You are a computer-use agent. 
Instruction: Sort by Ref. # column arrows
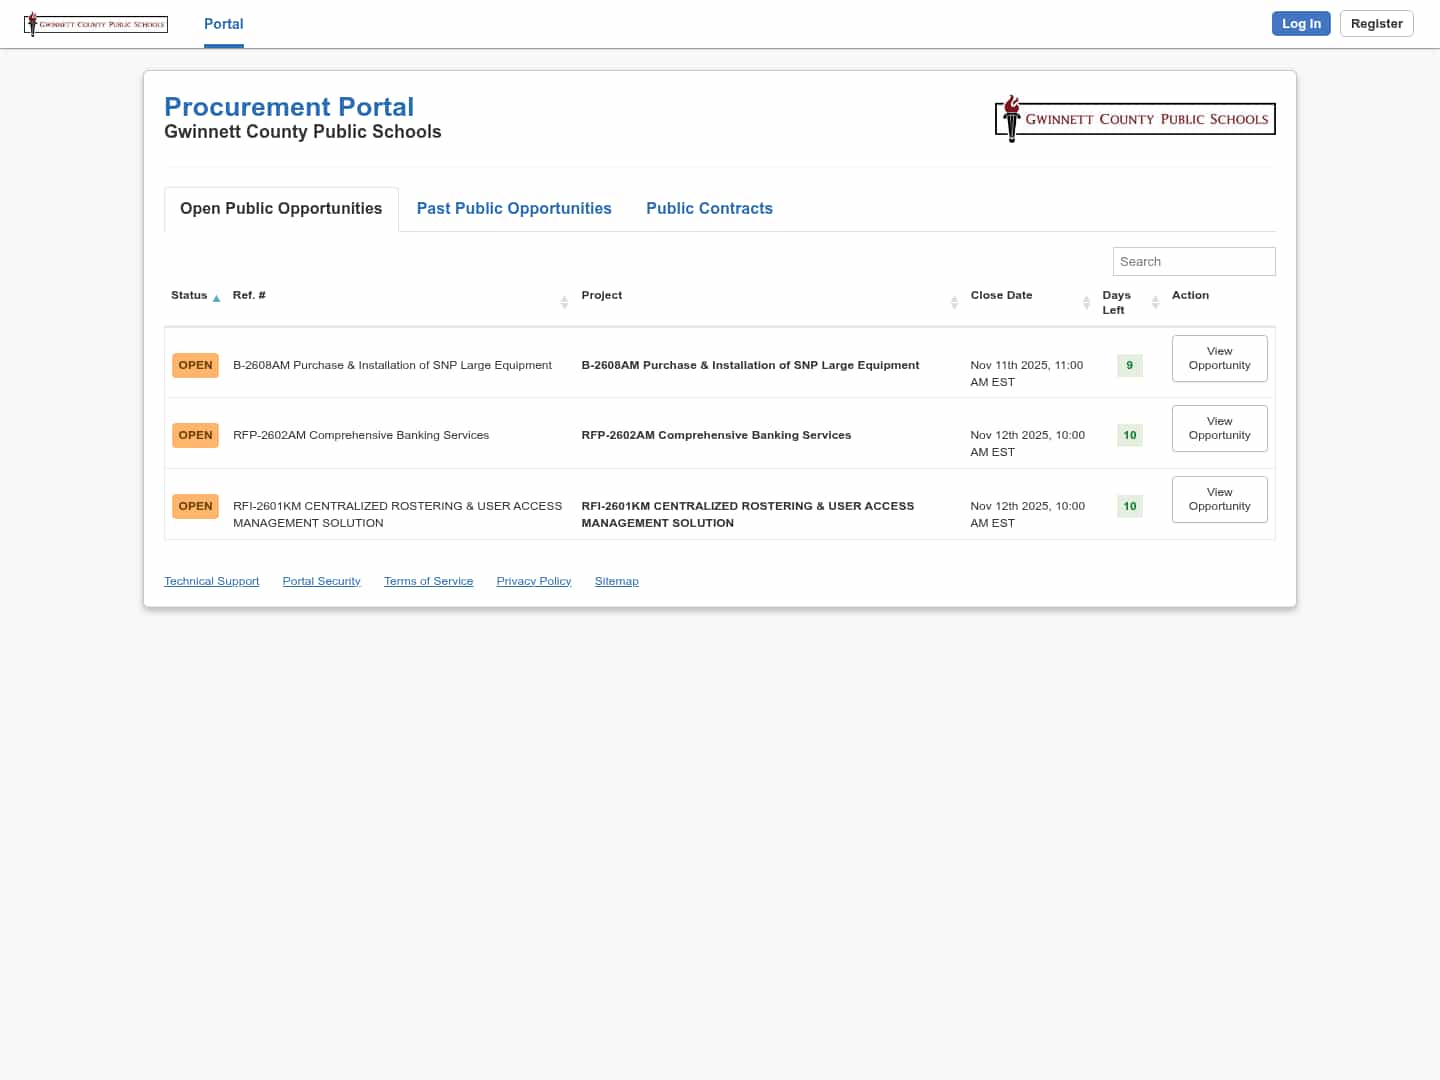(x=564, y=302)
